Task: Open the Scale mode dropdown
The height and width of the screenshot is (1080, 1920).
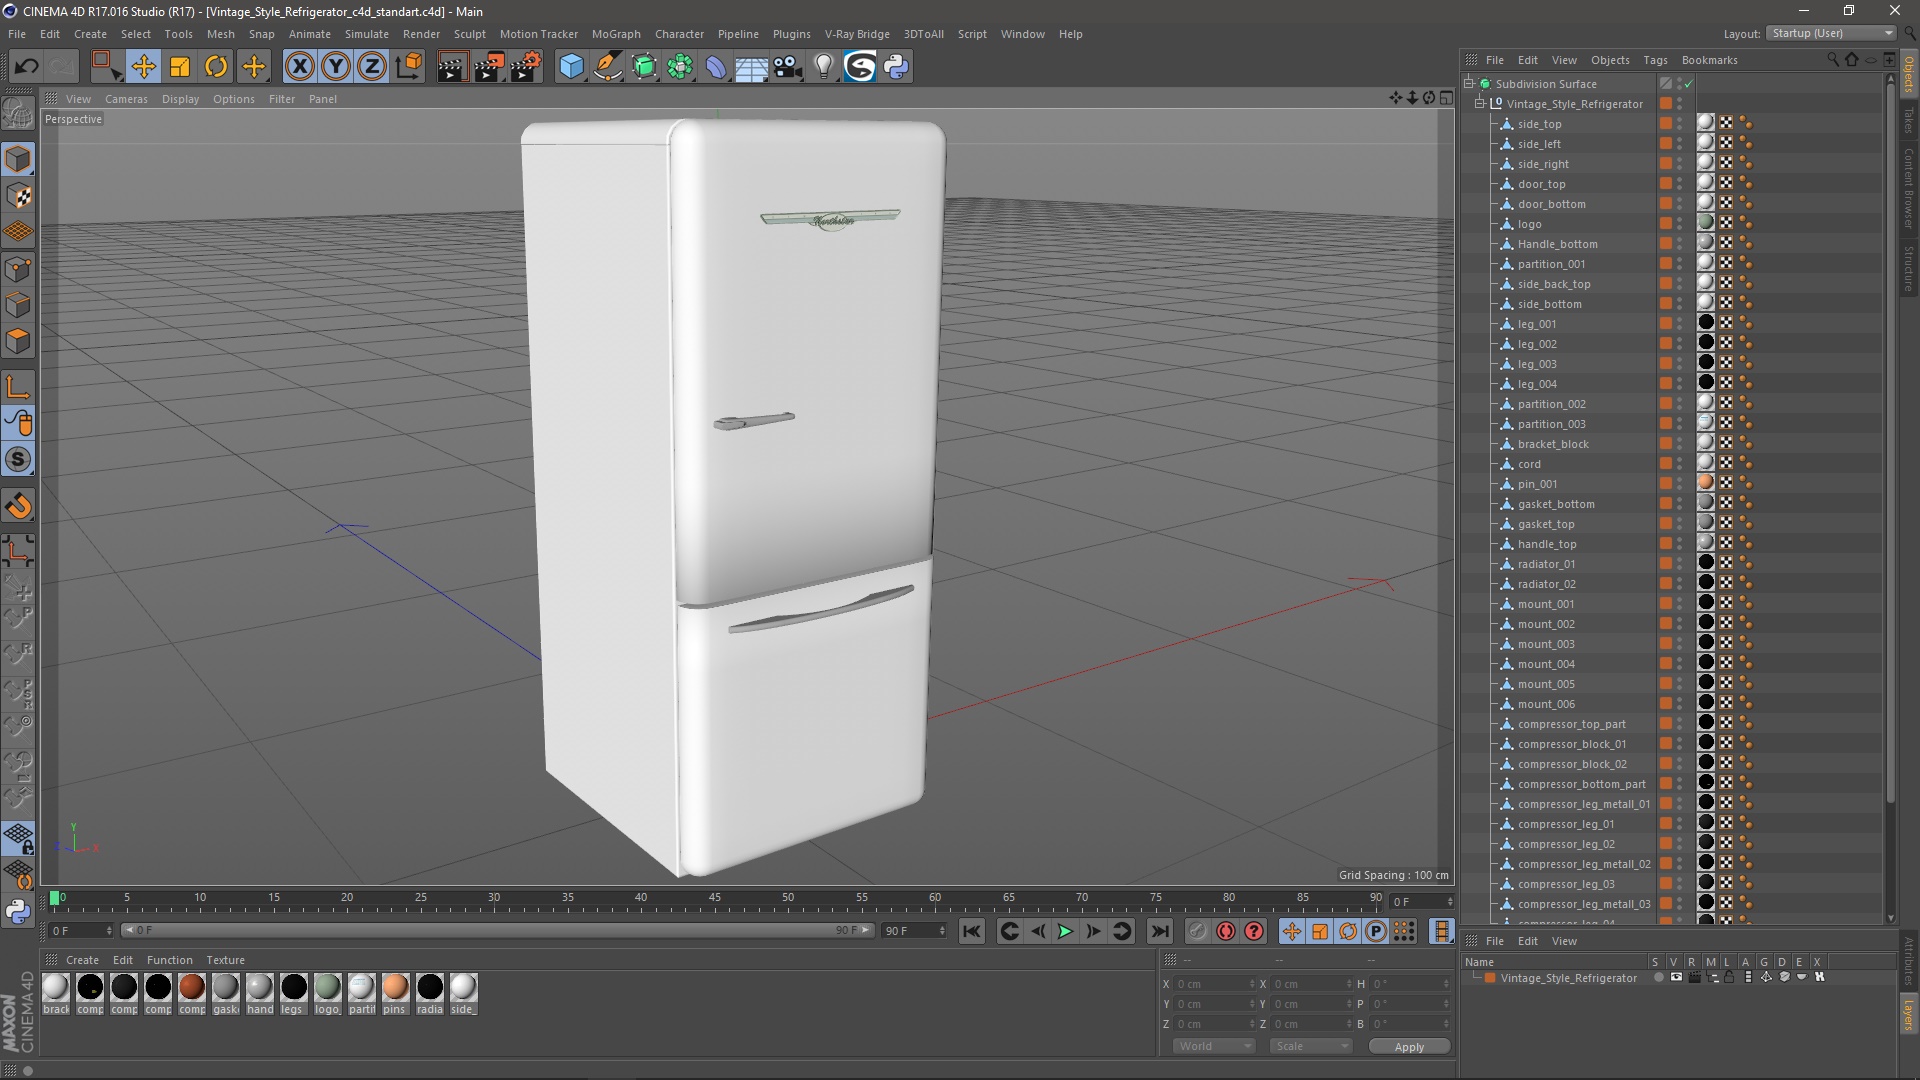Action: (1311, 1046)
